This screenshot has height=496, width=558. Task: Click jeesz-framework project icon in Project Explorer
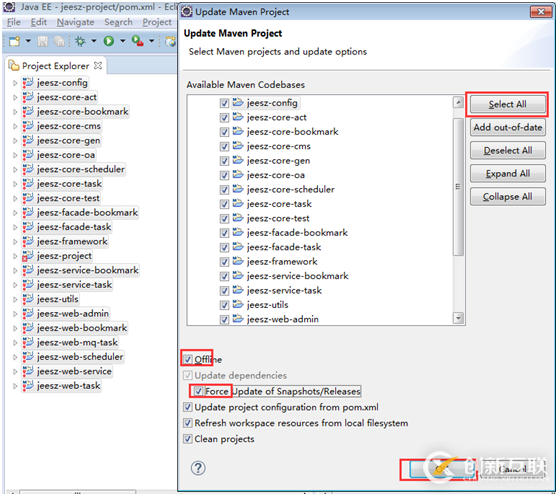pos(28,242)
